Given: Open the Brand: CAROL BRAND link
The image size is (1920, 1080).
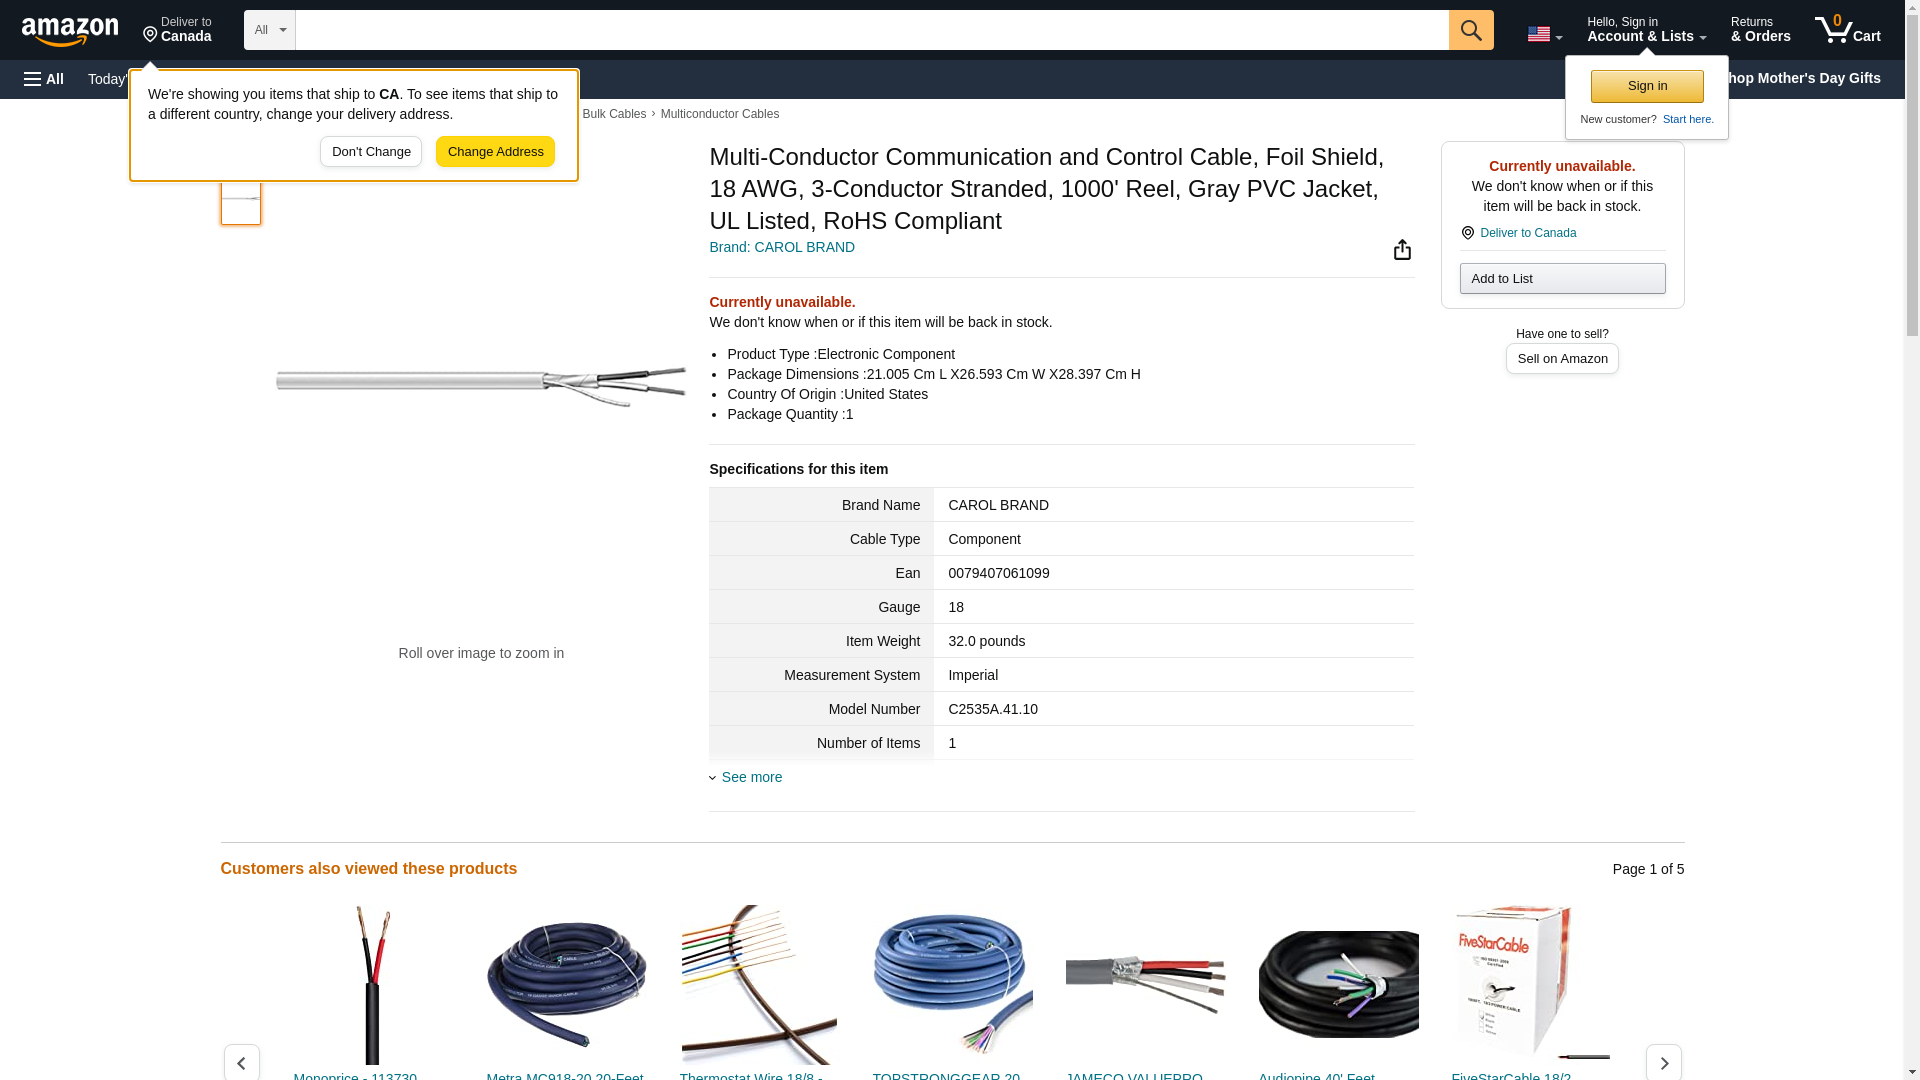Looking at the screenshot, I should click(782, 247).
